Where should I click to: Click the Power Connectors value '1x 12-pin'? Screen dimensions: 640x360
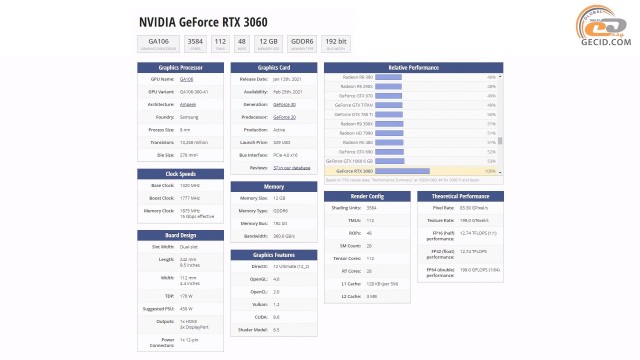click(189, 340)
